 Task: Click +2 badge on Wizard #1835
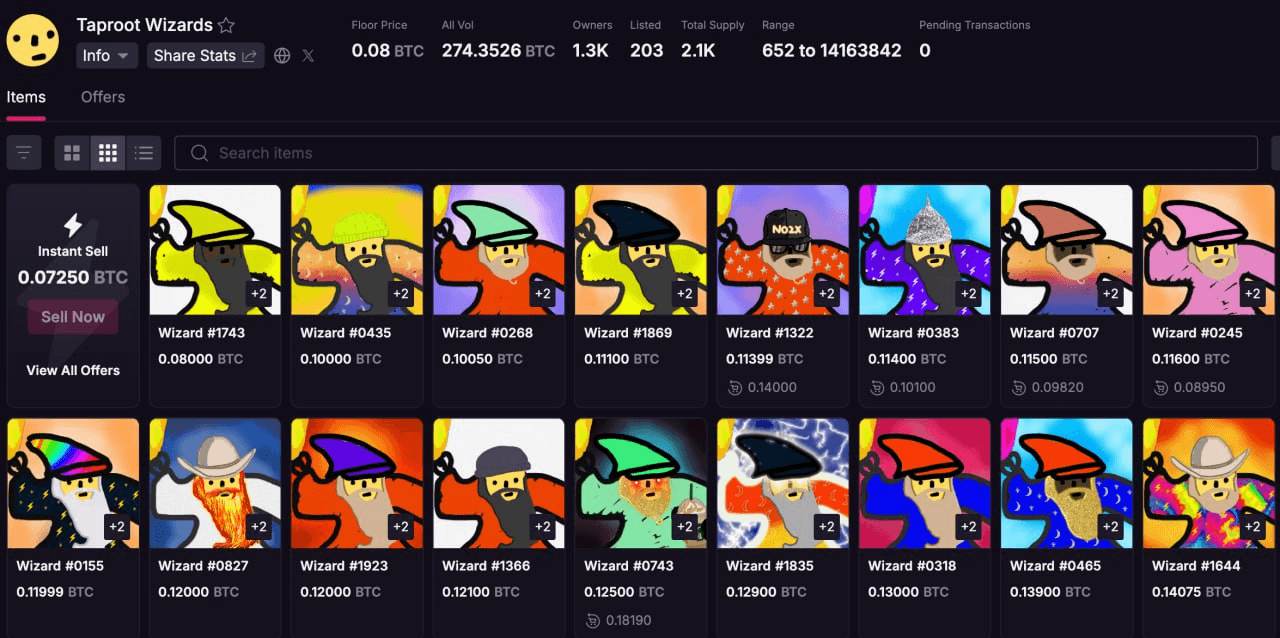(827, 527)
